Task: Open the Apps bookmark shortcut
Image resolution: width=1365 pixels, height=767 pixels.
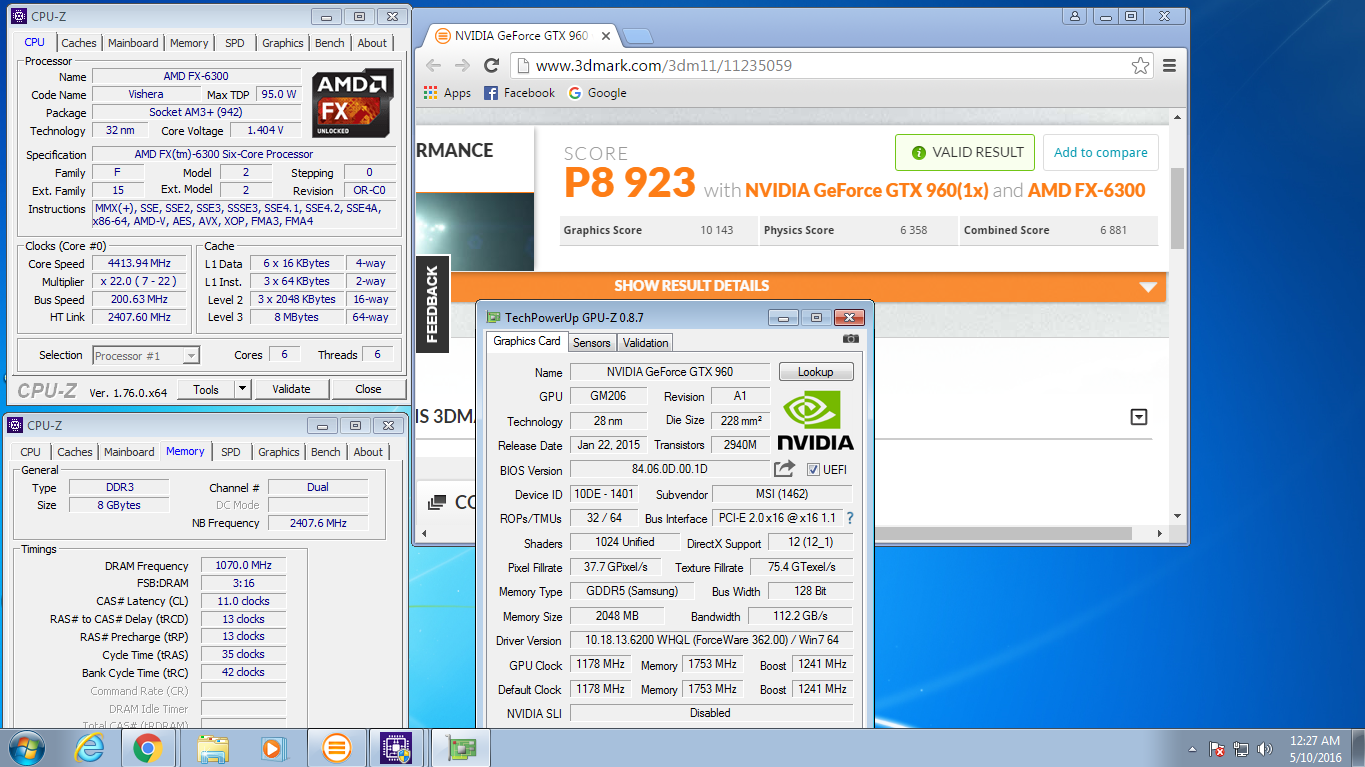Action: (x=447, y=93)
